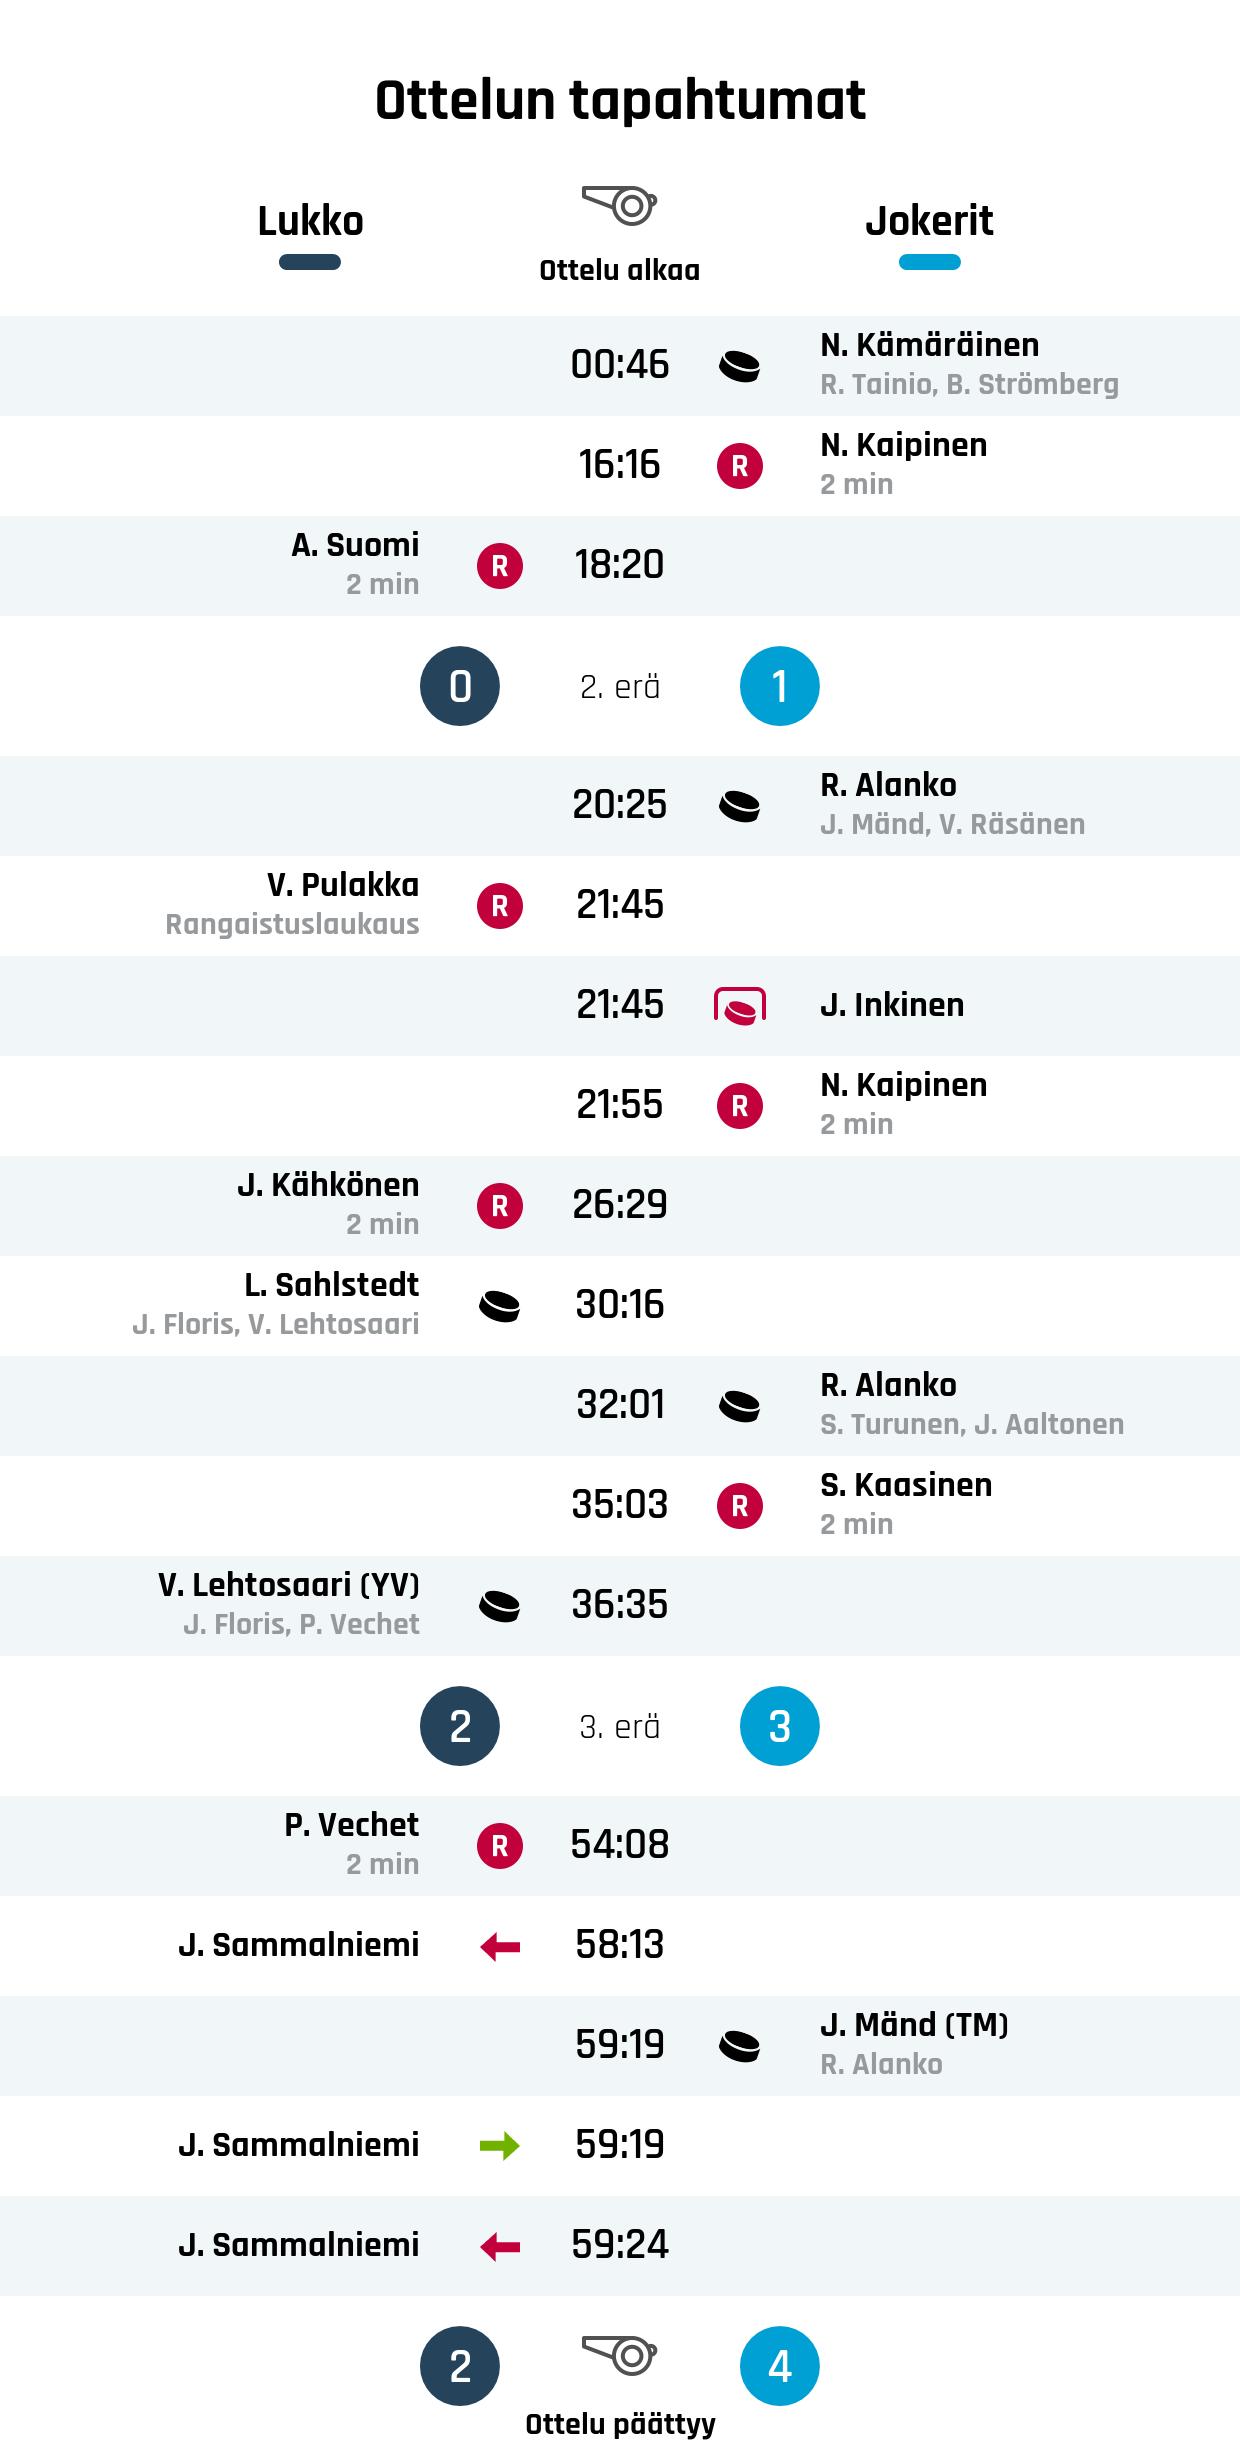Click the whistle icon above Ottelu alkaa
This screenshot has width=1240, height=2458.
coord(619,205)
